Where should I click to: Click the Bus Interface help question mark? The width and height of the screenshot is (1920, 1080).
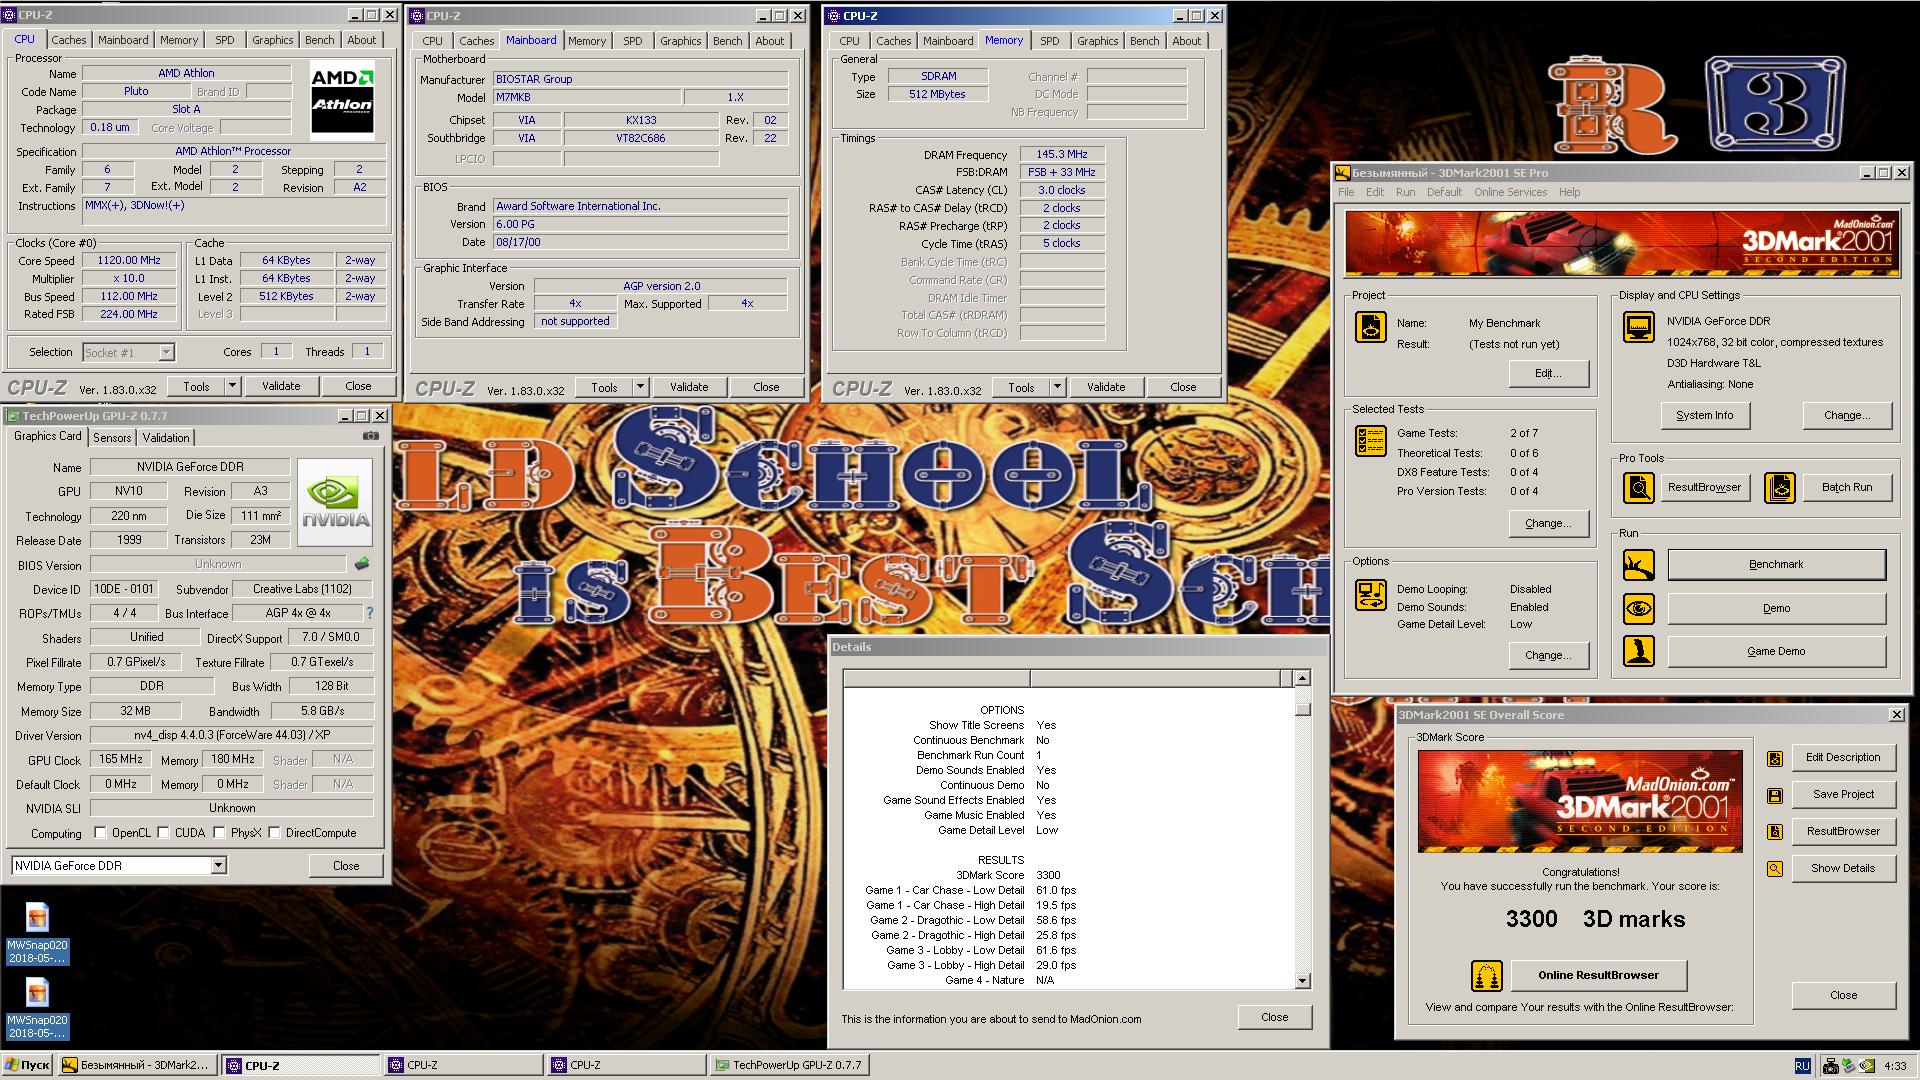point(369,613)
